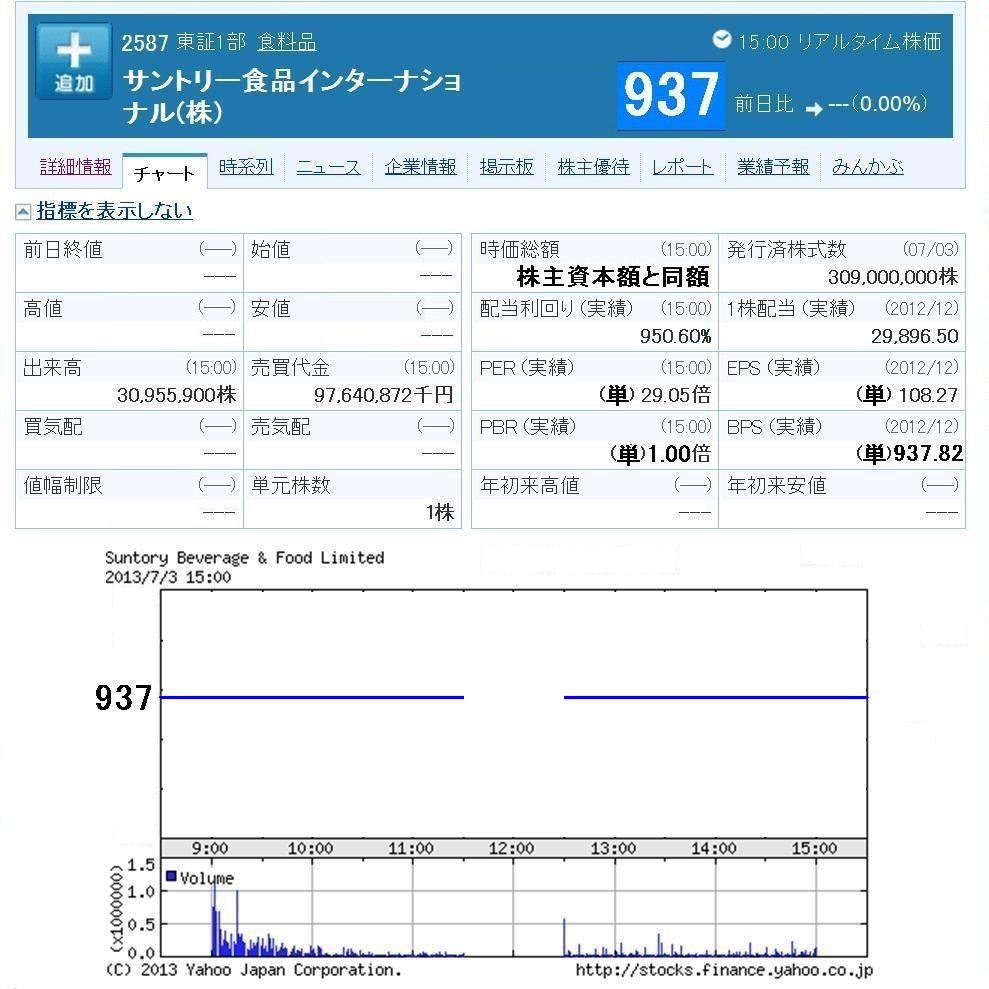Click the 時価総額 label

[x=519, y=249]
